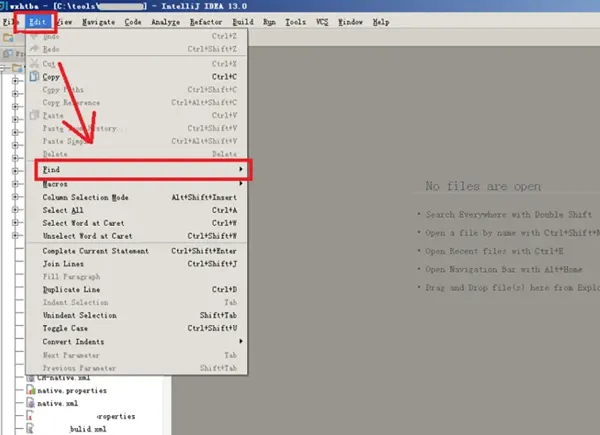The image size is (600, 435).
Task: Select native.xml in the project tree
Action: (57, 403)
